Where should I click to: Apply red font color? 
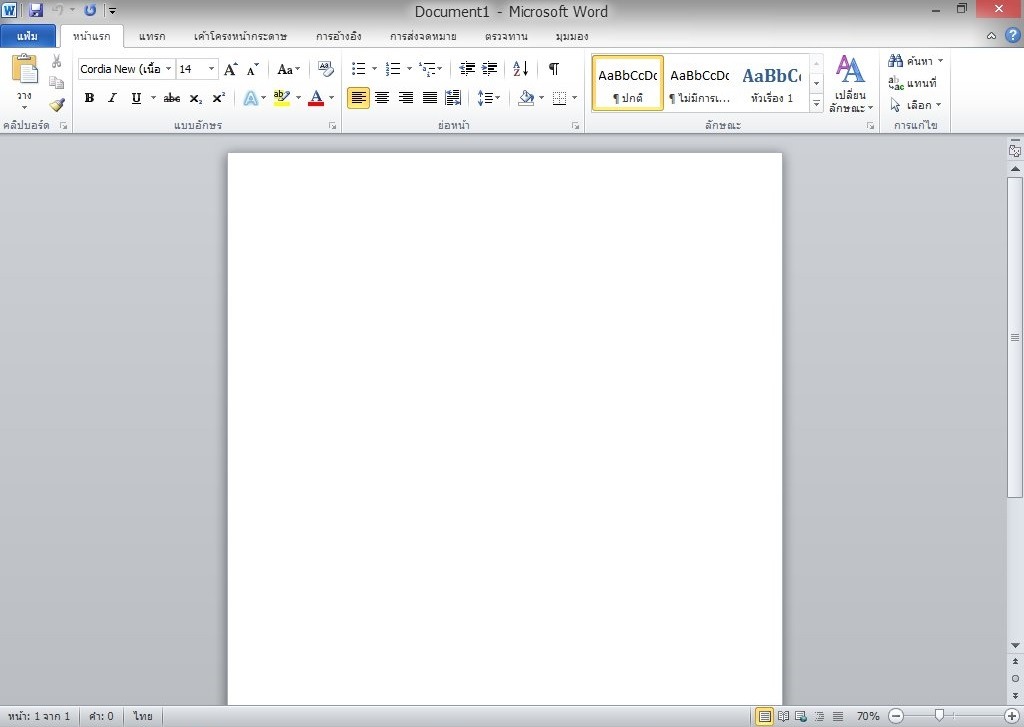click(316, 98)
